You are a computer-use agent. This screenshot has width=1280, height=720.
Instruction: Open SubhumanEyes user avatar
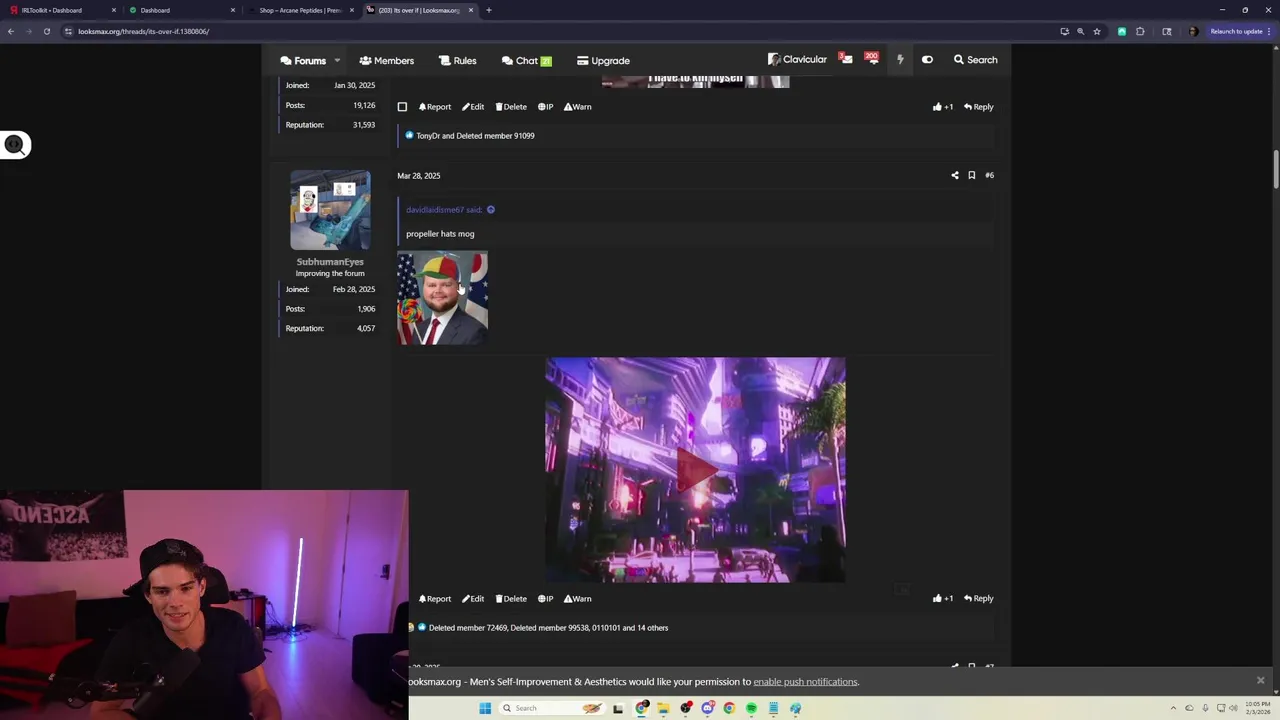330,210
